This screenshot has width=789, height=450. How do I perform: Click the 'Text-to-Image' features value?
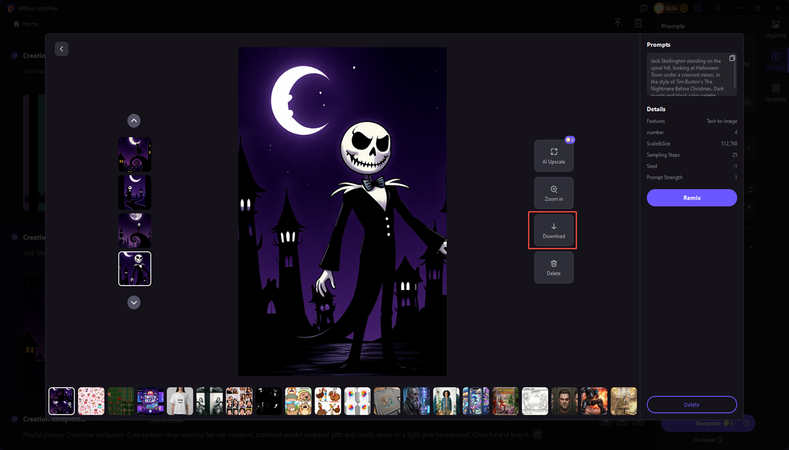pyautogui.click(x=722, y=121)
